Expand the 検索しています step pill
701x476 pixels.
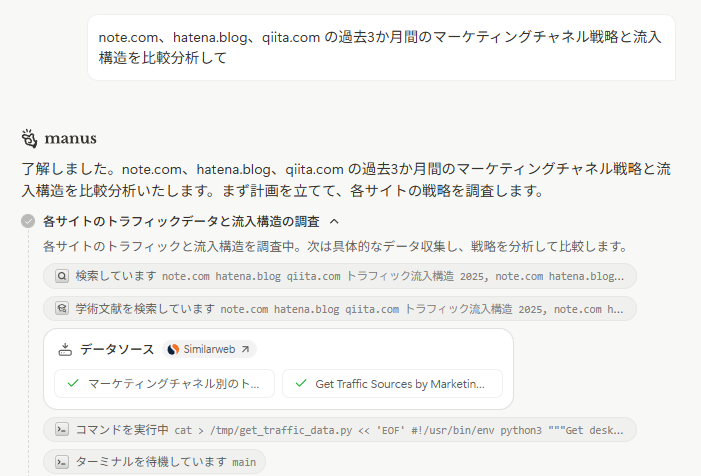pos(340,276)
